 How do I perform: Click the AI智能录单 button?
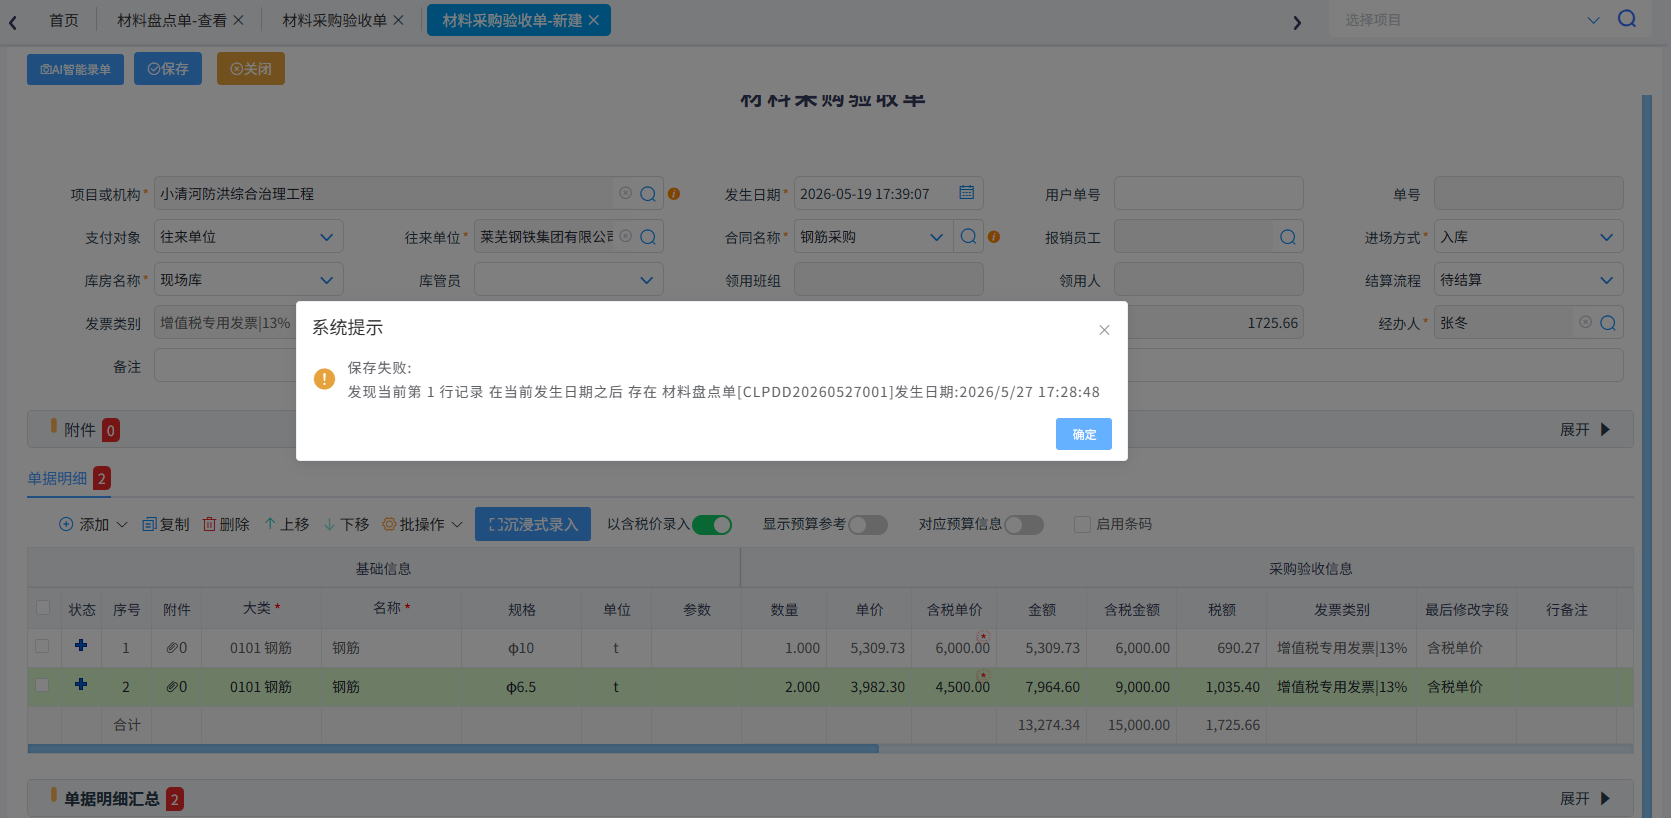[75, 69]
